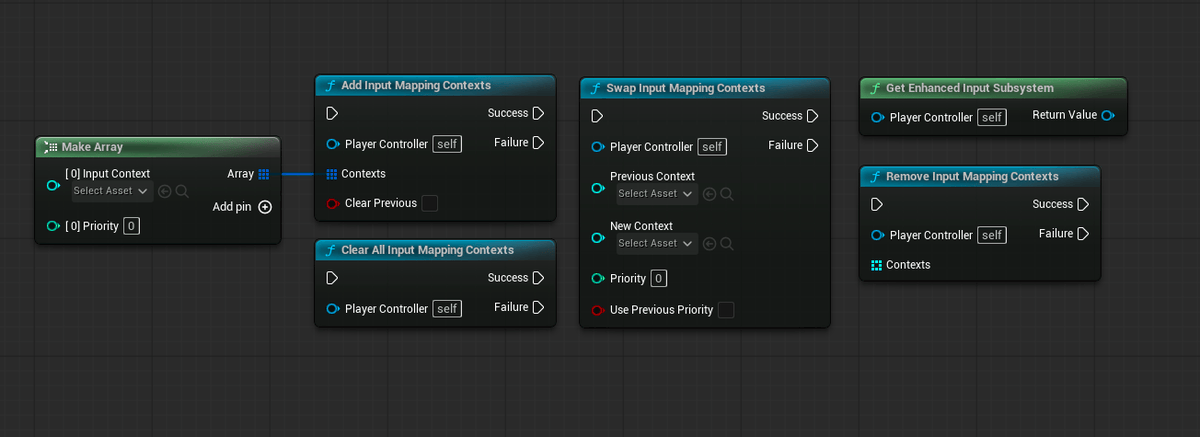Click Swap node Player Controller pin
Screen dimensions: 1200x437
(598, 147)
